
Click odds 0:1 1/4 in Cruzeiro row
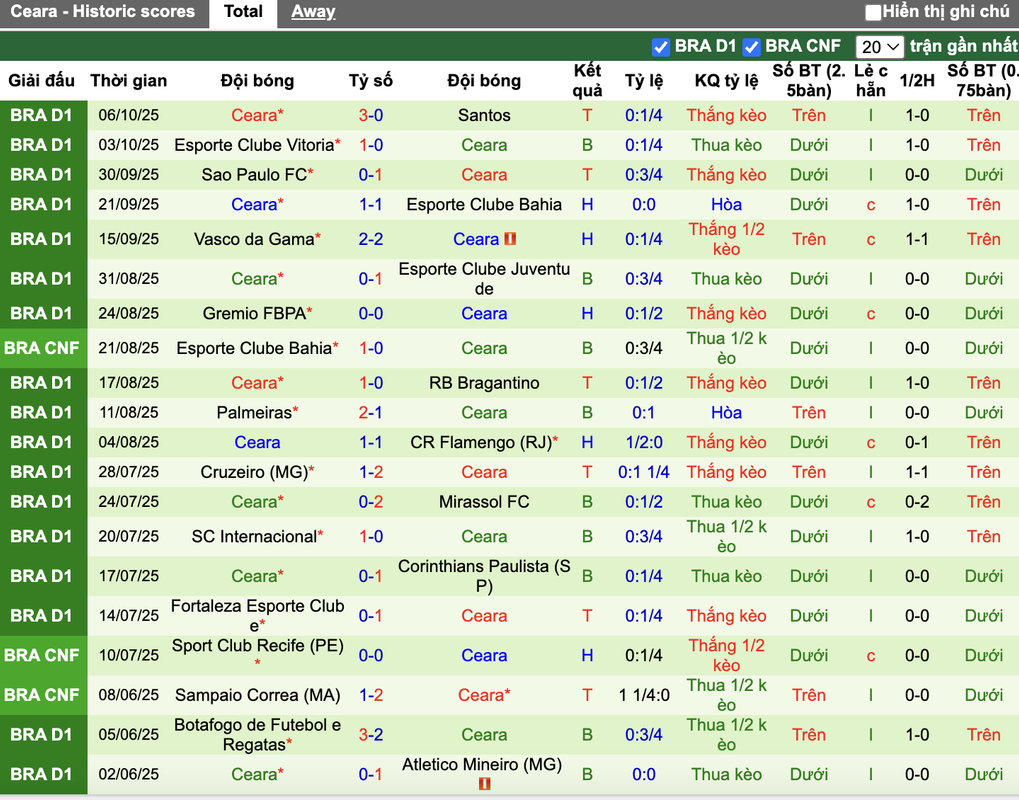click(x=643, y=472)
